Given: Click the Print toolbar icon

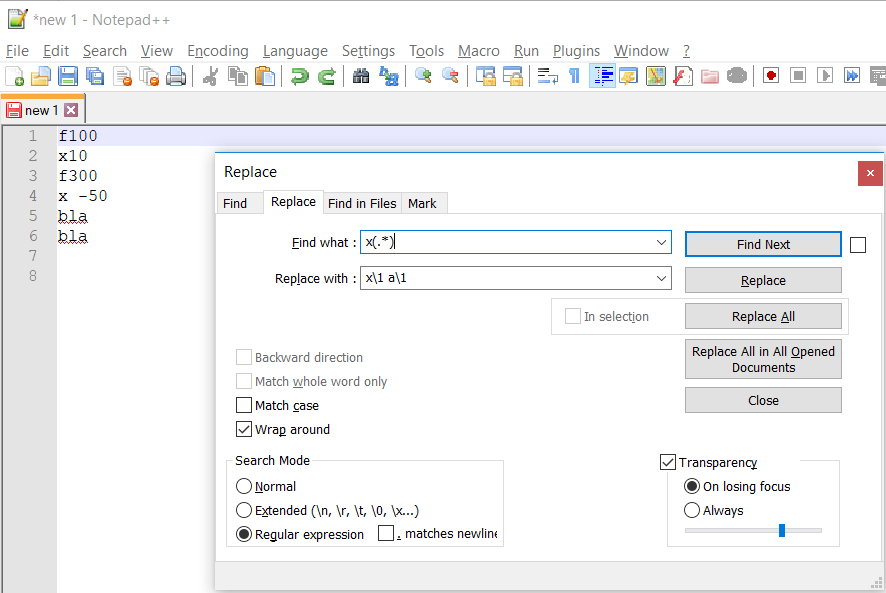Looking at the screenshot, I should (176, 76).
